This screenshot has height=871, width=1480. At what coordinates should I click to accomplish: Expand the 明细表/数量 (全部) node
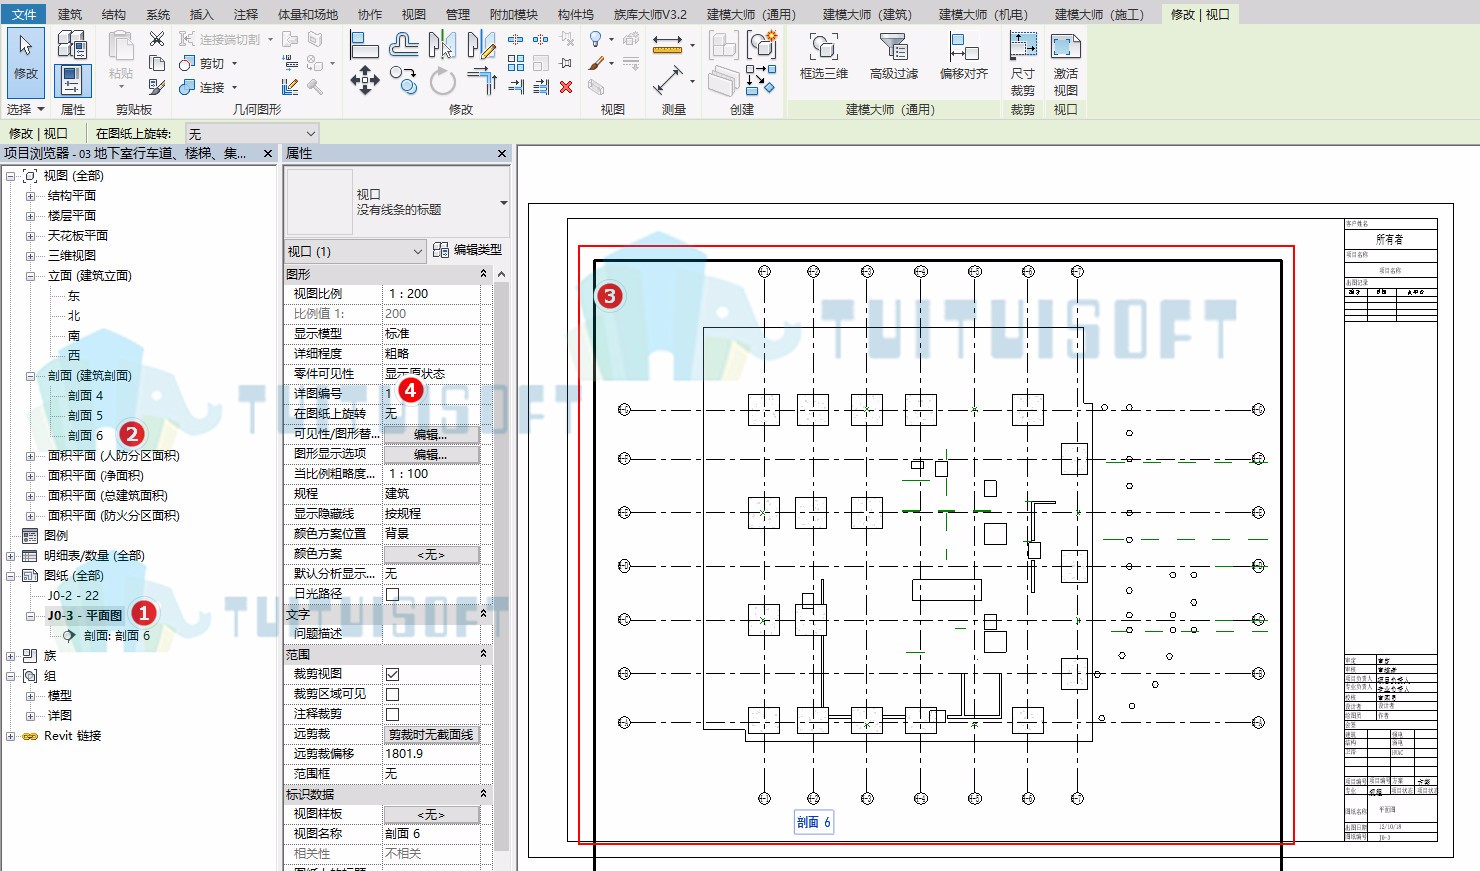click(x=10, y=556)
